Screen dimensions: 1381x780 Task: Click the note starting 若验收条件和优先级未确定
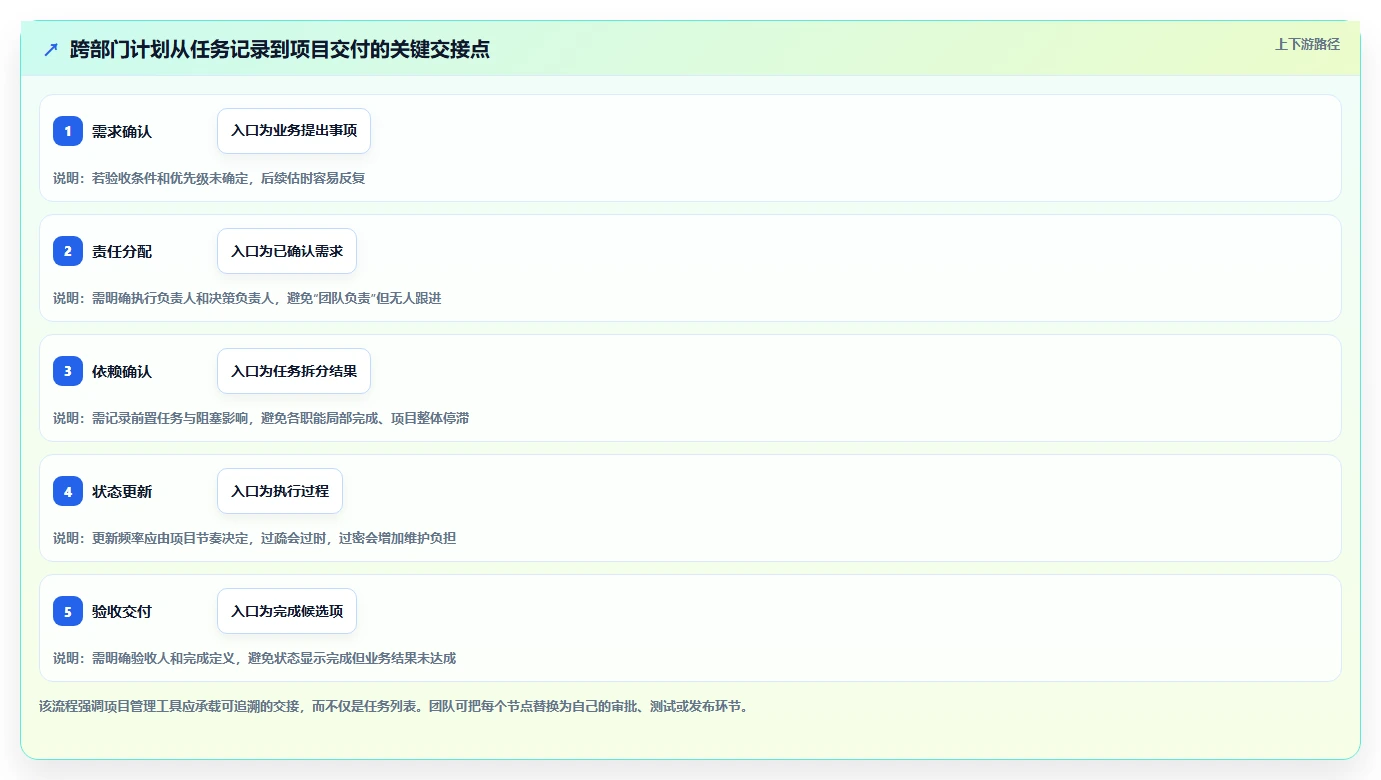pos(209,178)
